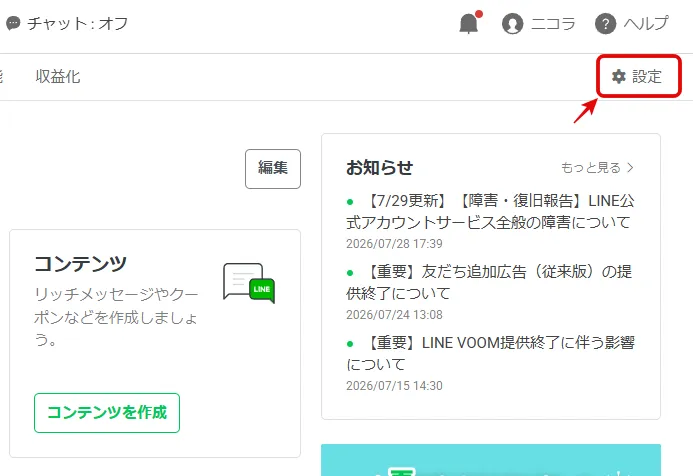The height and width of the screenshot is (476, 693).
Task: Click the コンテンツ card heading
Action: coord(81,264)
